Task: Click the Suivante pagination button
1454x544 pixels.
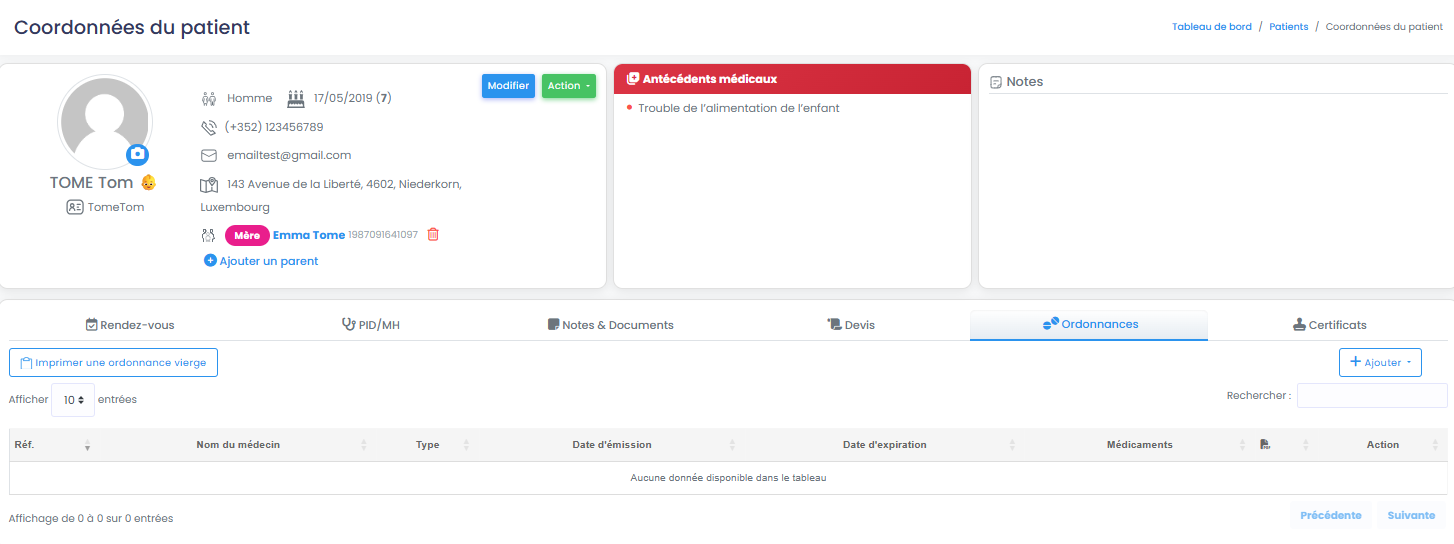Action: click(1411, 516)
